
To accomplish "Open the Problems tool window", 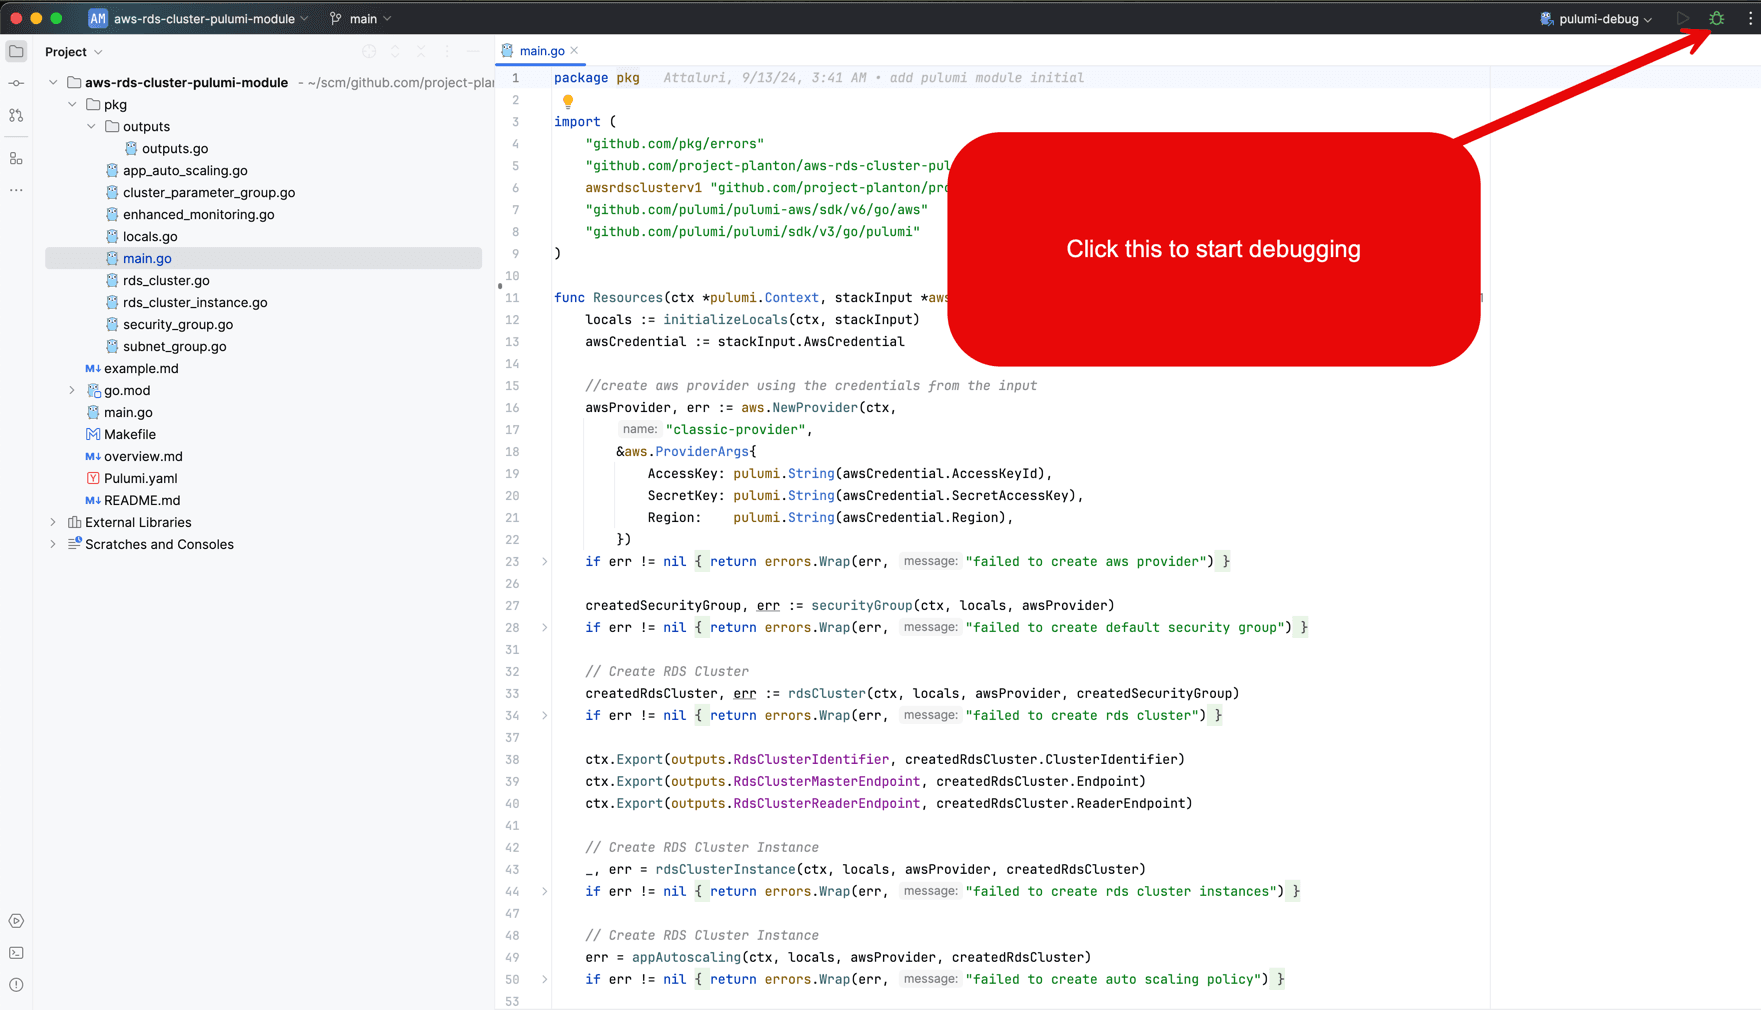I will pyautogui.click(x=16, y=985).
